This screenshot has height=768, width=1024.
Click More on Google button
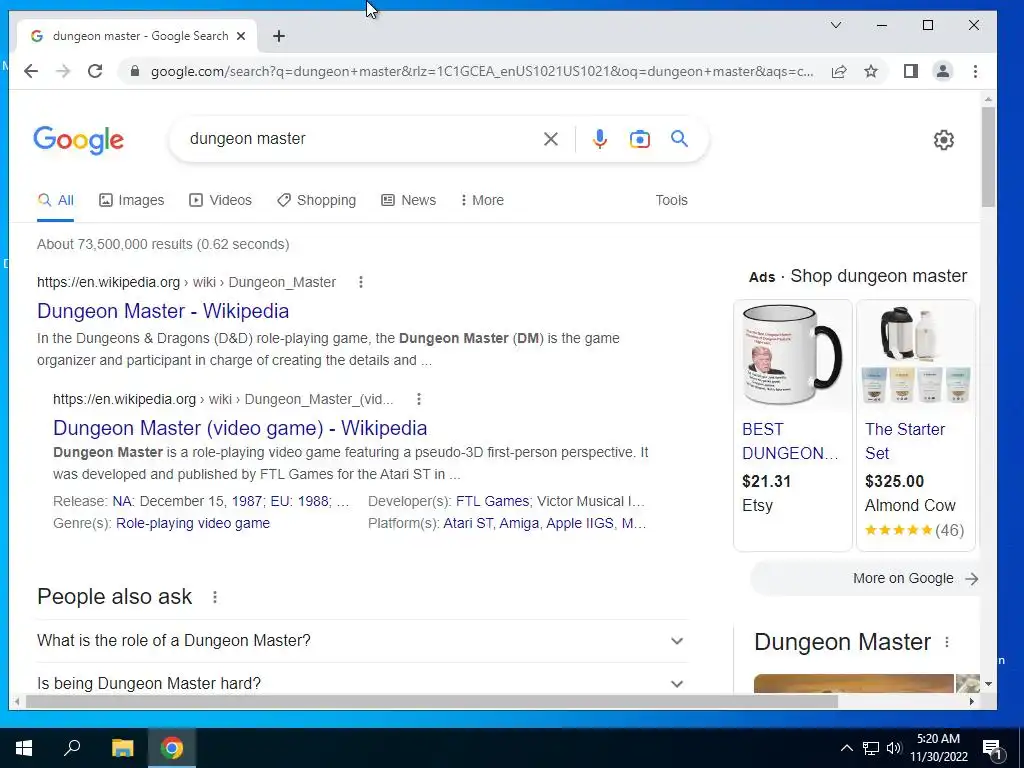pyautogui.click(x=865, y=579)
